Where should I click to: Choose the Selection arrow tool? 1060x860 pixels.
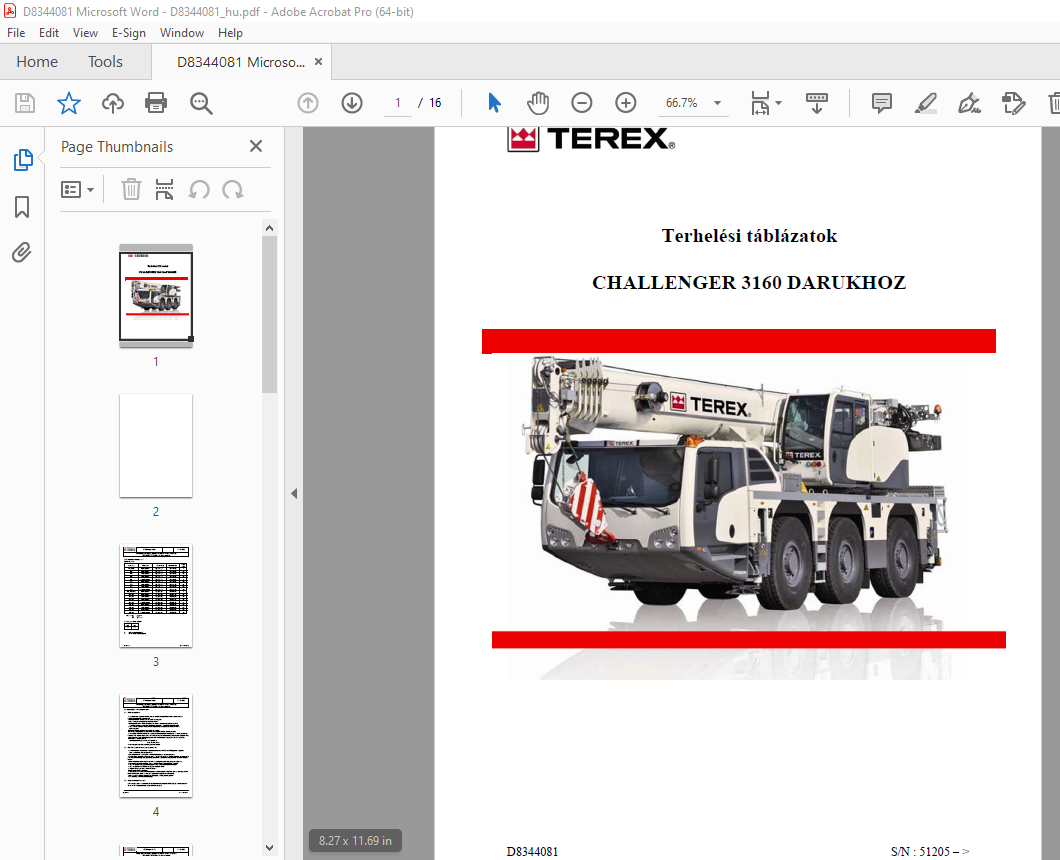[x=494, y=103]
